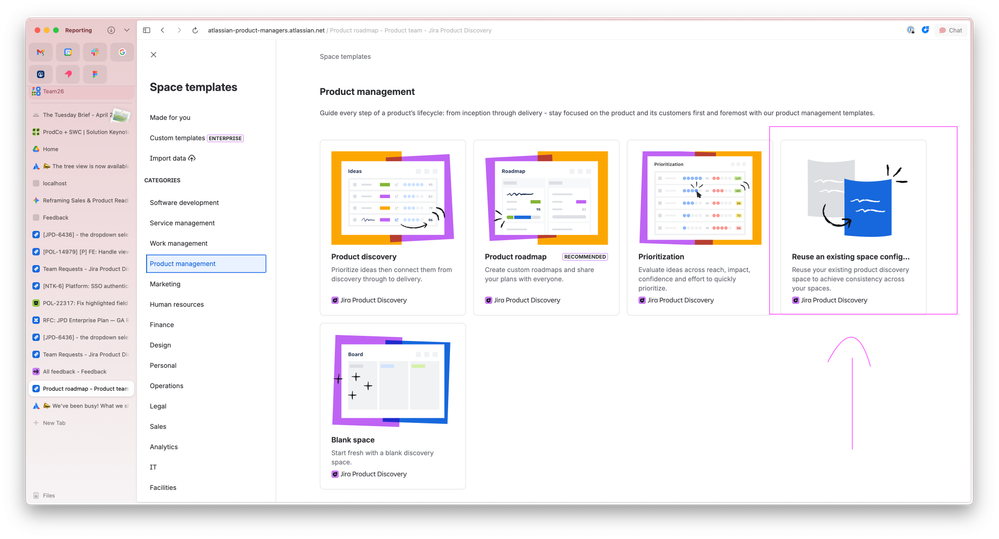
Task: Choose the IT category
Action: coord(153,468)
